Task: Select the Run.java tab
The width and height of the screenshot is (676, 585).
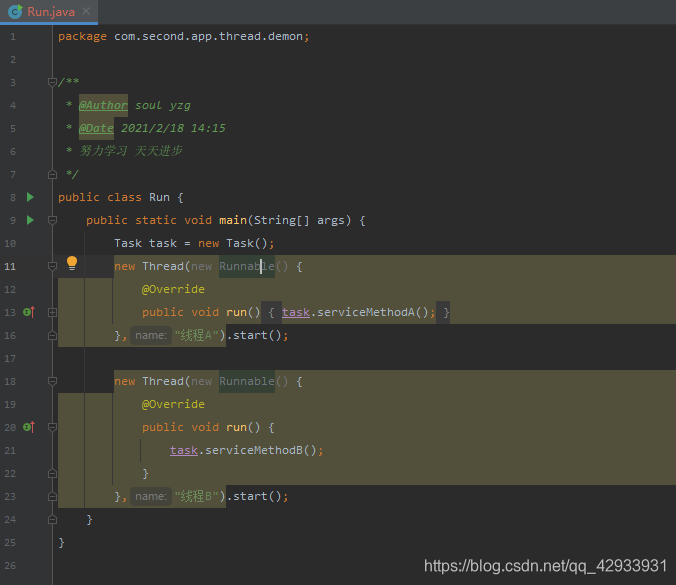Action: pos(49,12)
